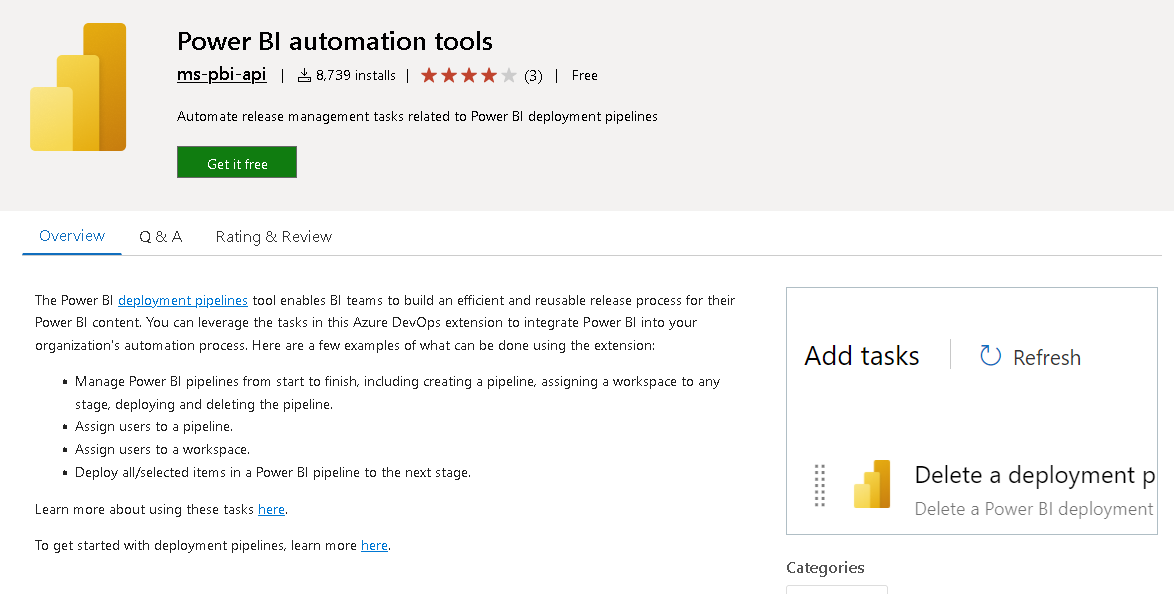The width and height of the screenshot is (1174, 594).
Task: Click the circular Refresh arrow icon
Action: [990, 356]
